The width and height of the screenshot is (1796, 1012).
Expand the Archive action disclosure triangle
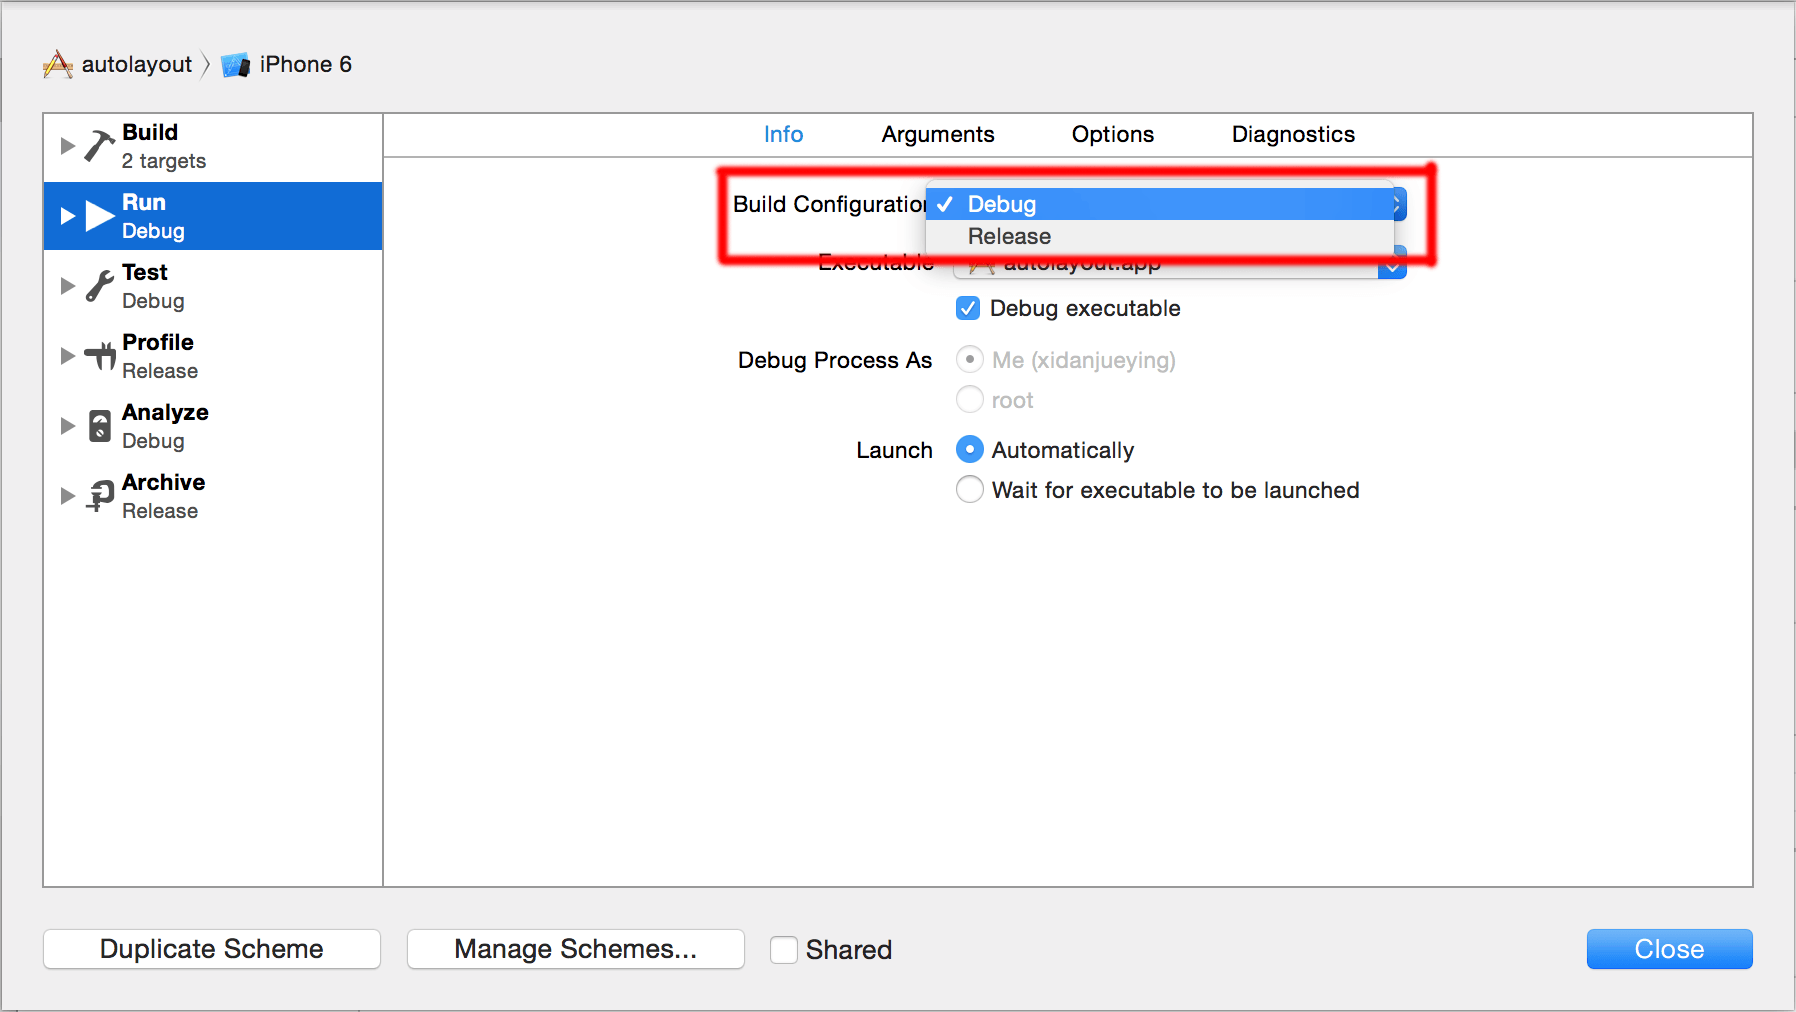pos(68,496)
